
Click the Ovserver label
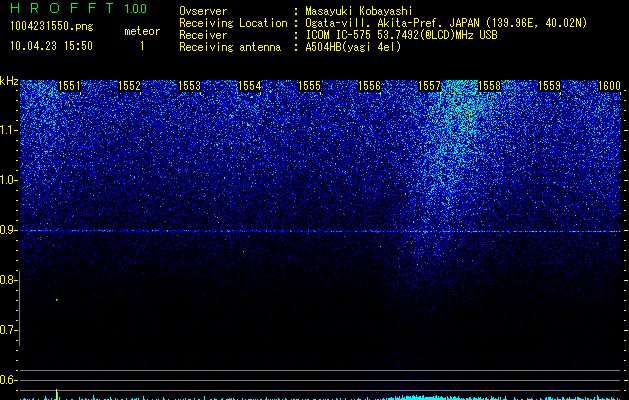pyautogui.click(x=203, y=11)
